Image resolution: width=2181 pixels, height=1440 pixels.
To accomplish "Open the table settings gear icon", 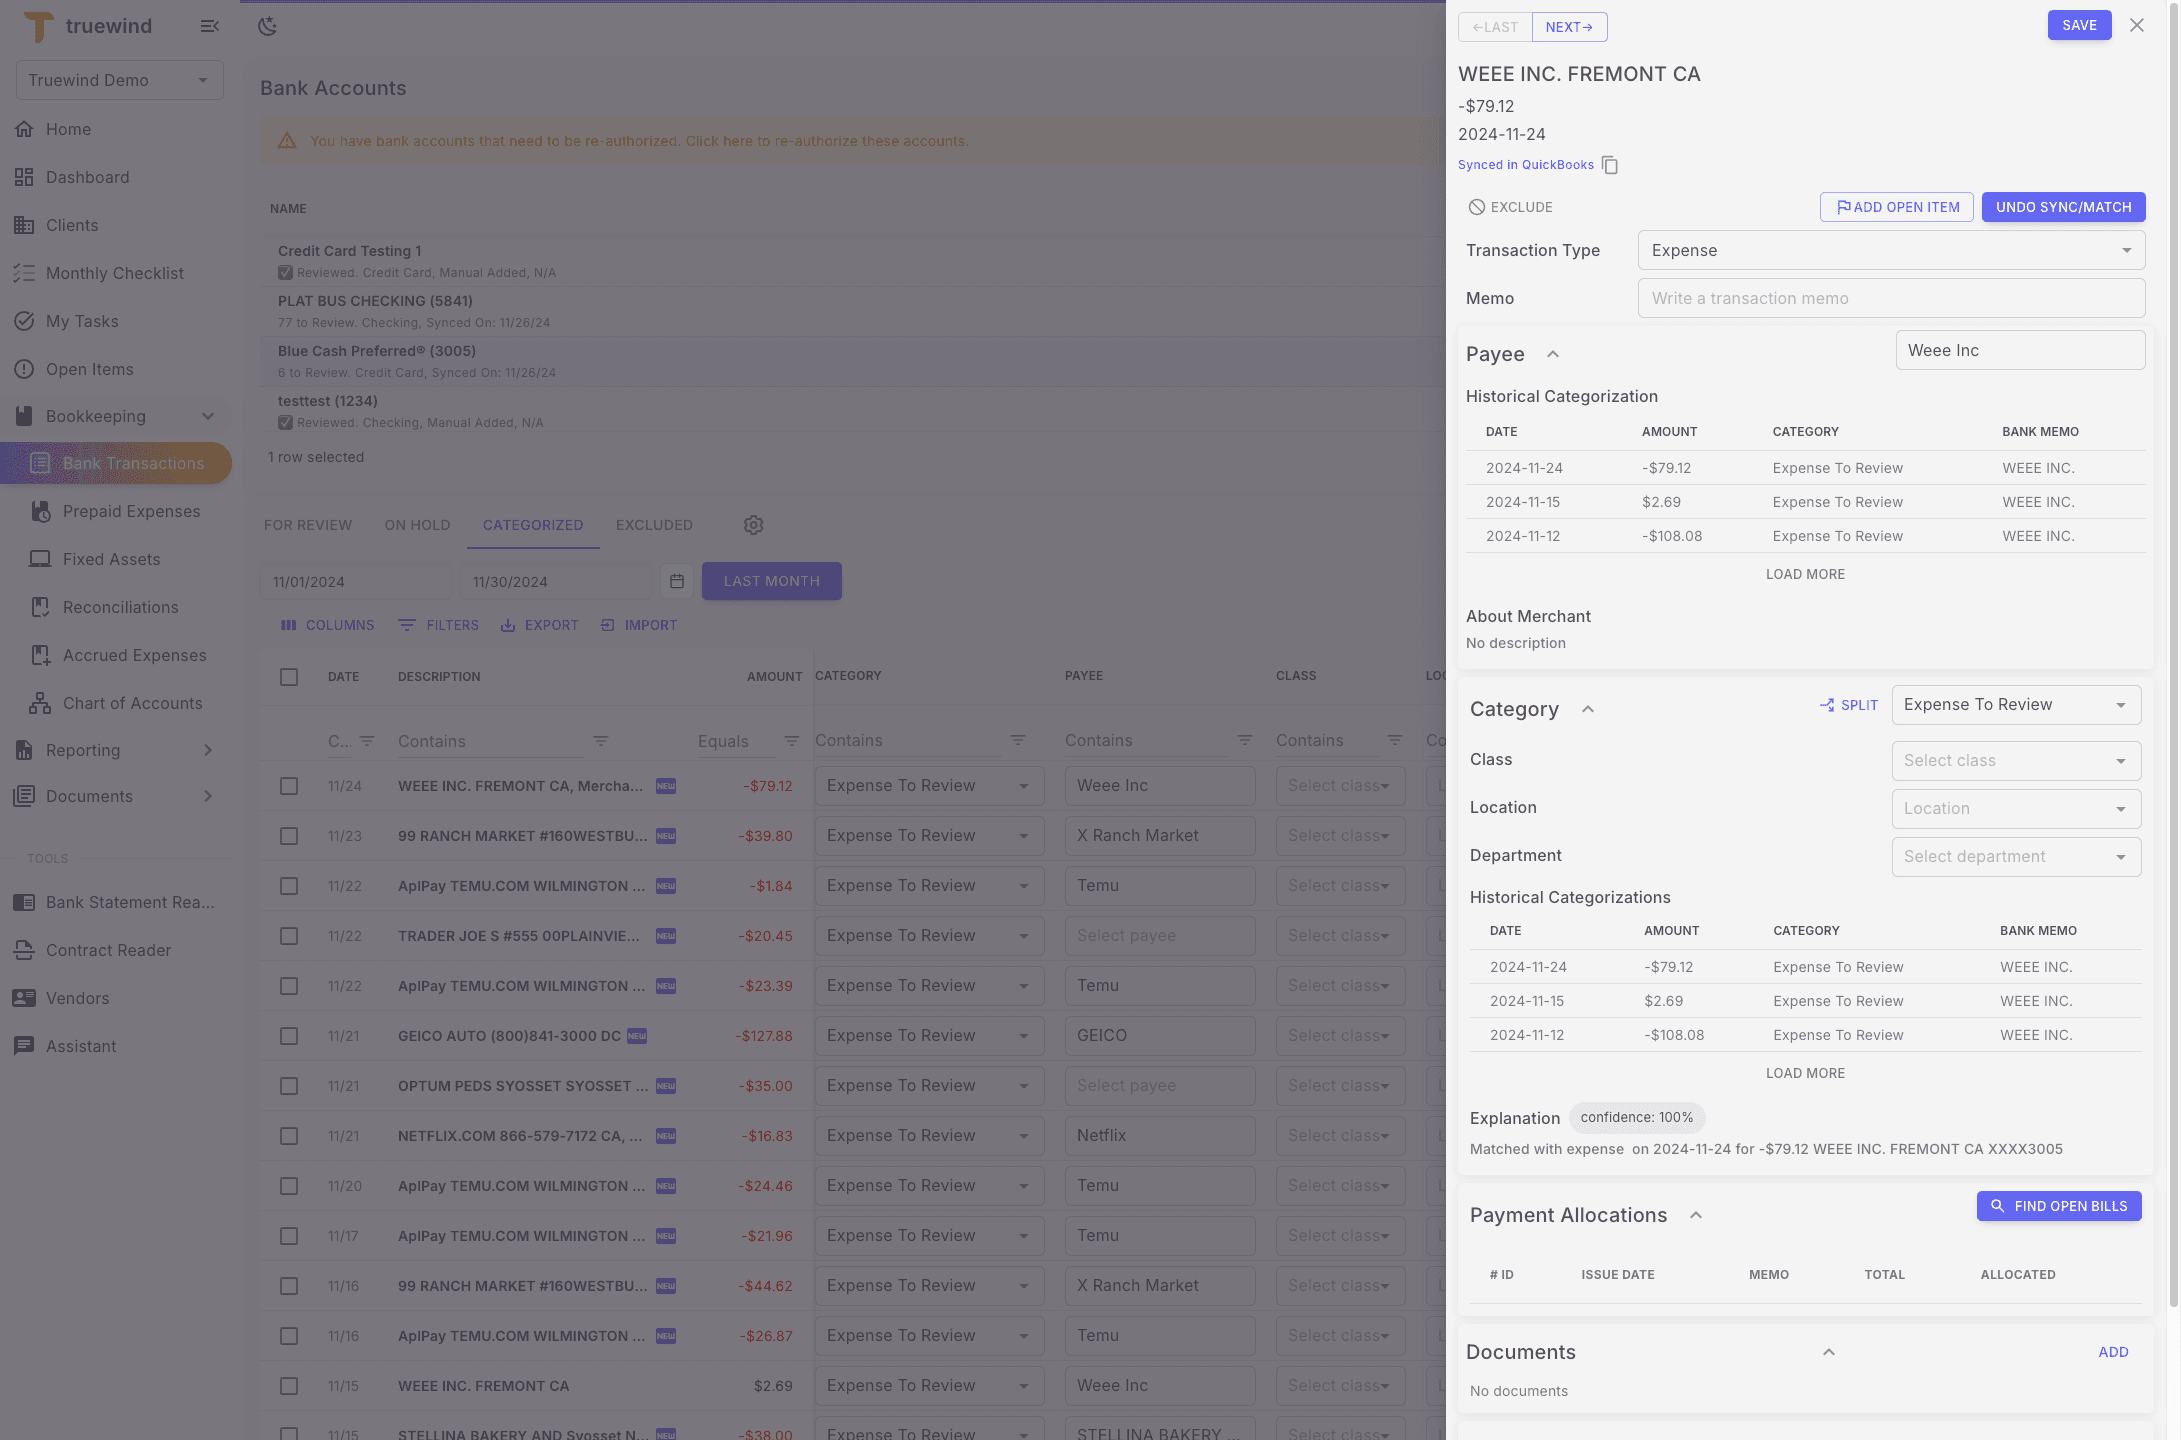I will tap(753, 524).
